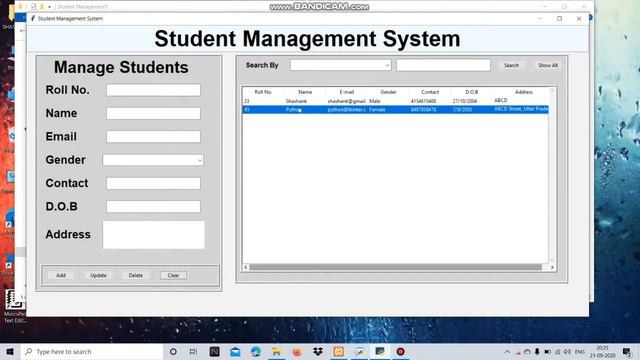Click the Roll No. input field

(x=153, y=90)
